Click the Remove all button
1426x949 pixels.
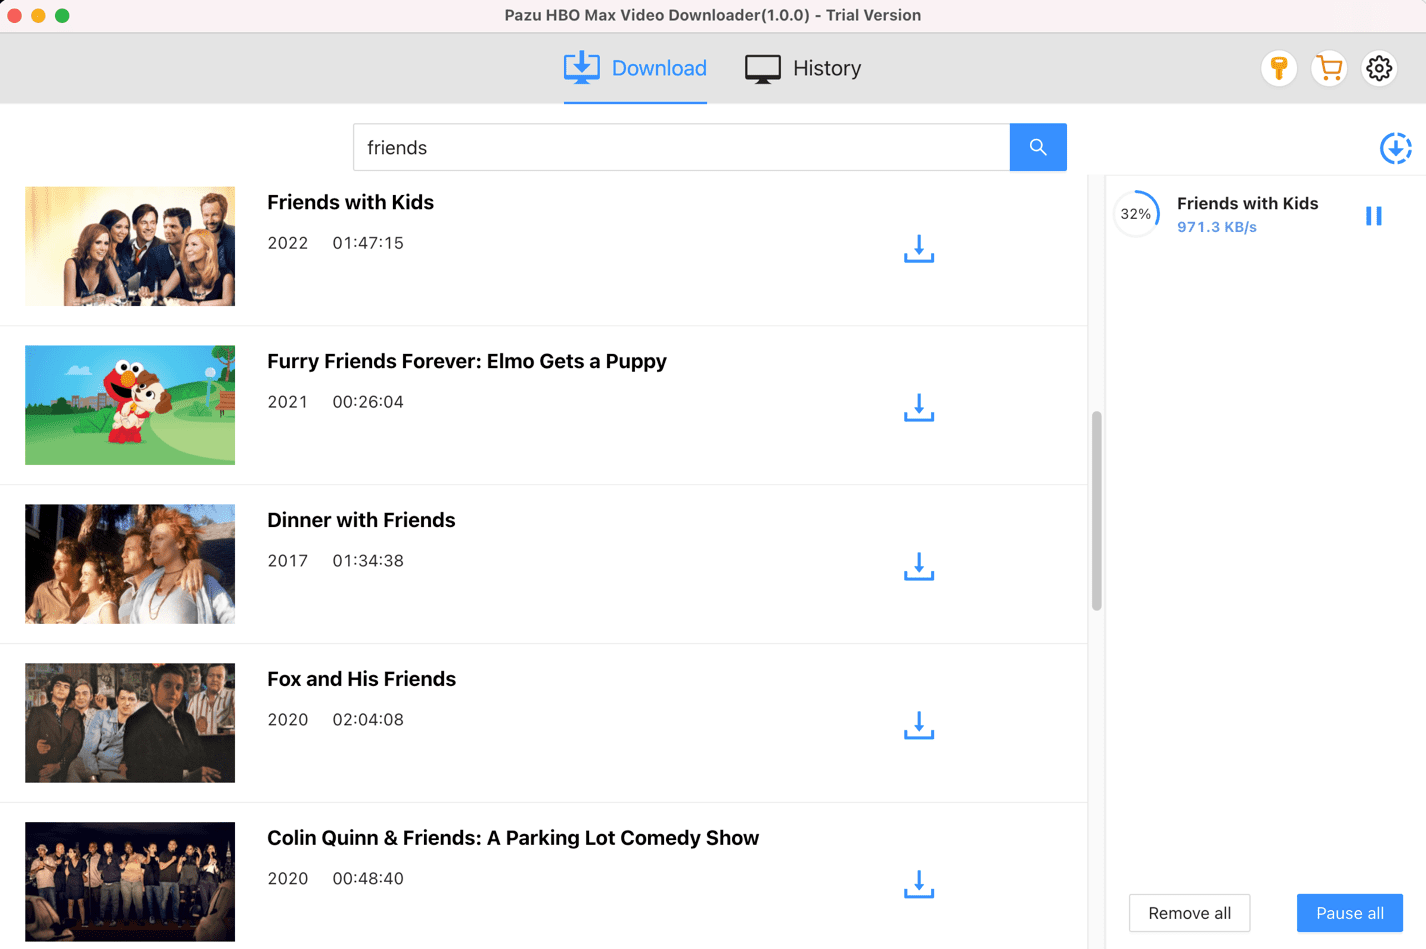(1189, 913)
